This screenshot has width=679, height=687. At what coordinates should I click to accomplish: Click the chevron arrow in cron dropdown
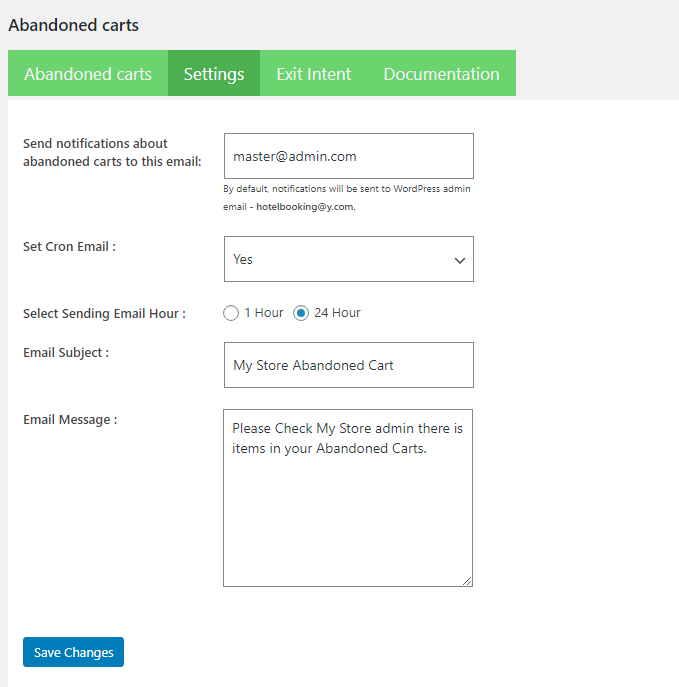click(460, 261)
